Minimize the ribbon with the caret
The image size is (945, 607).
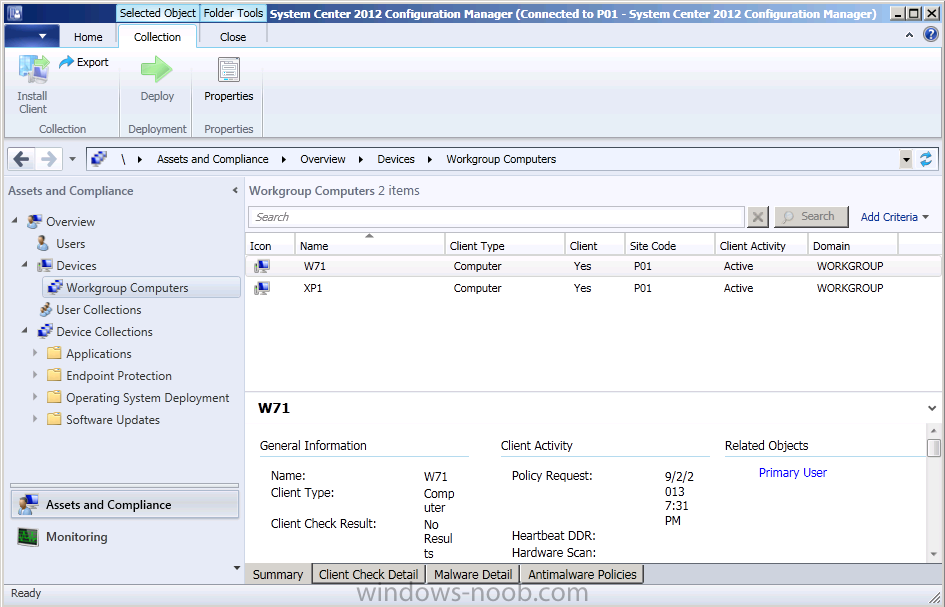[909, 36]
